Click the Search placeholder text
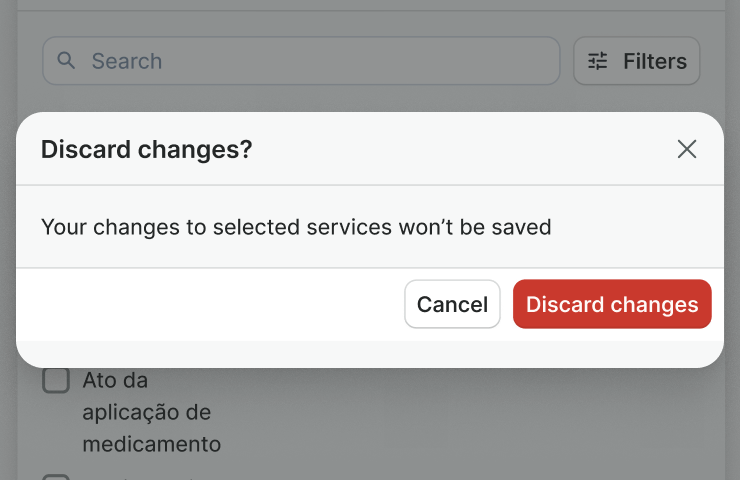The height and width of the screenshot is (480, 740). [x=127, y=61]
